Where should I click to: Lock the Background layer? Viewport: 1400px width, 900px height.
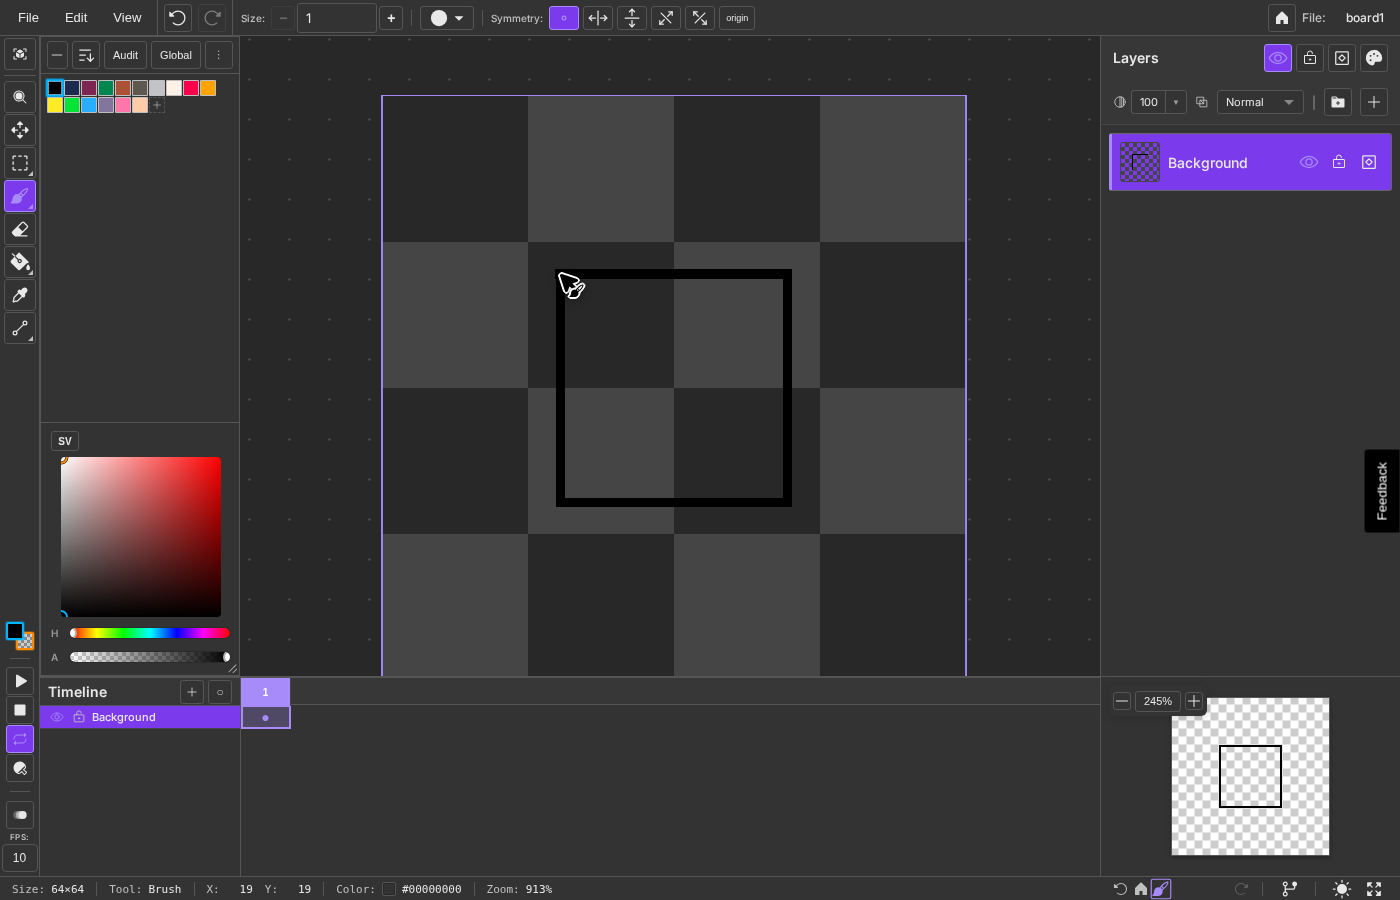[1339, 161]
